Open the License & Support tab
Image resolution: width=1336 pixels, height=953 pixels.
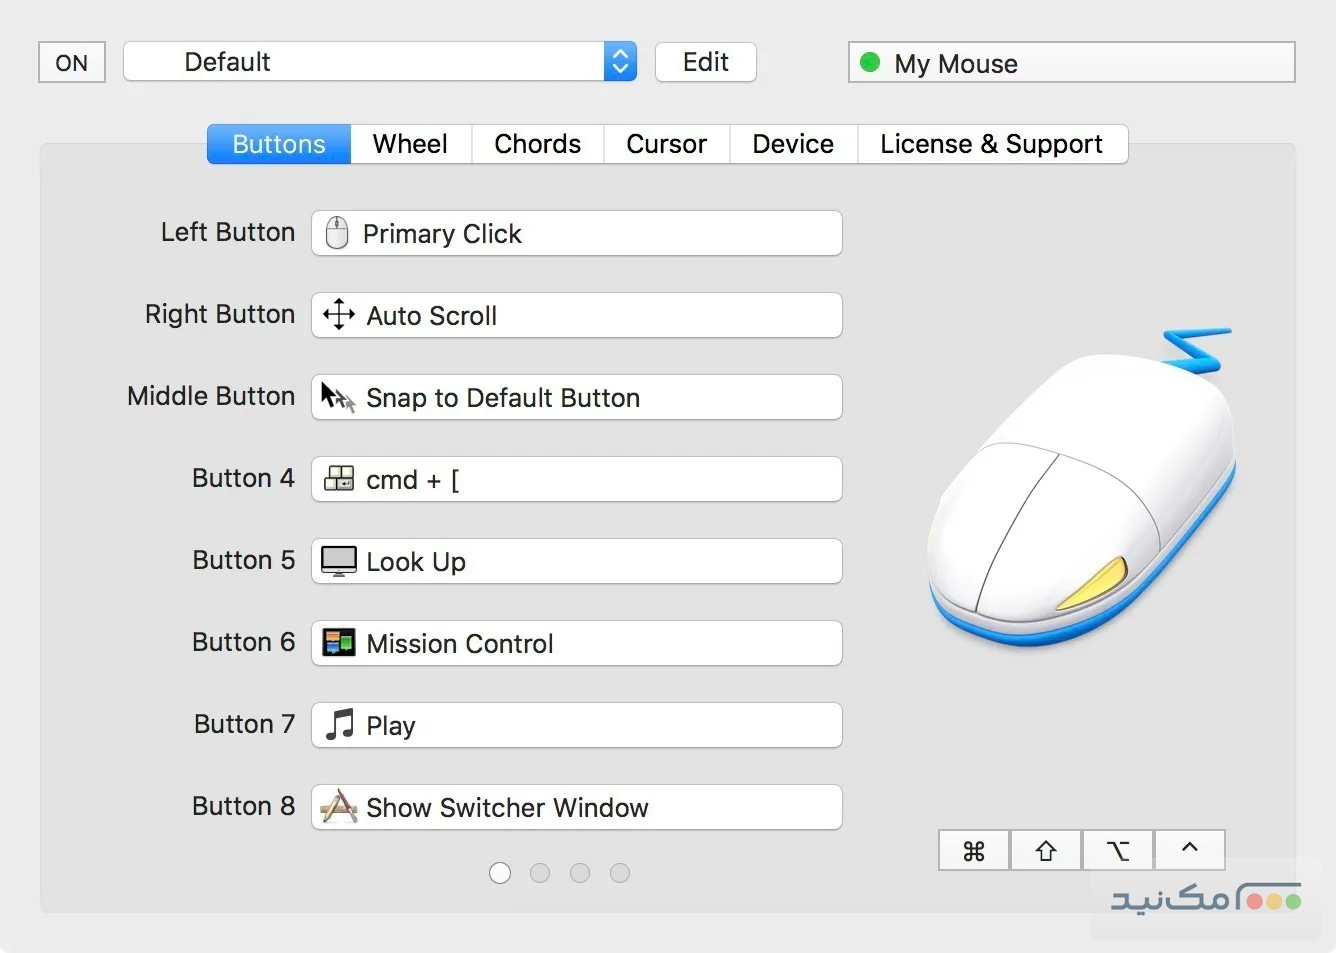click(991, 144)
